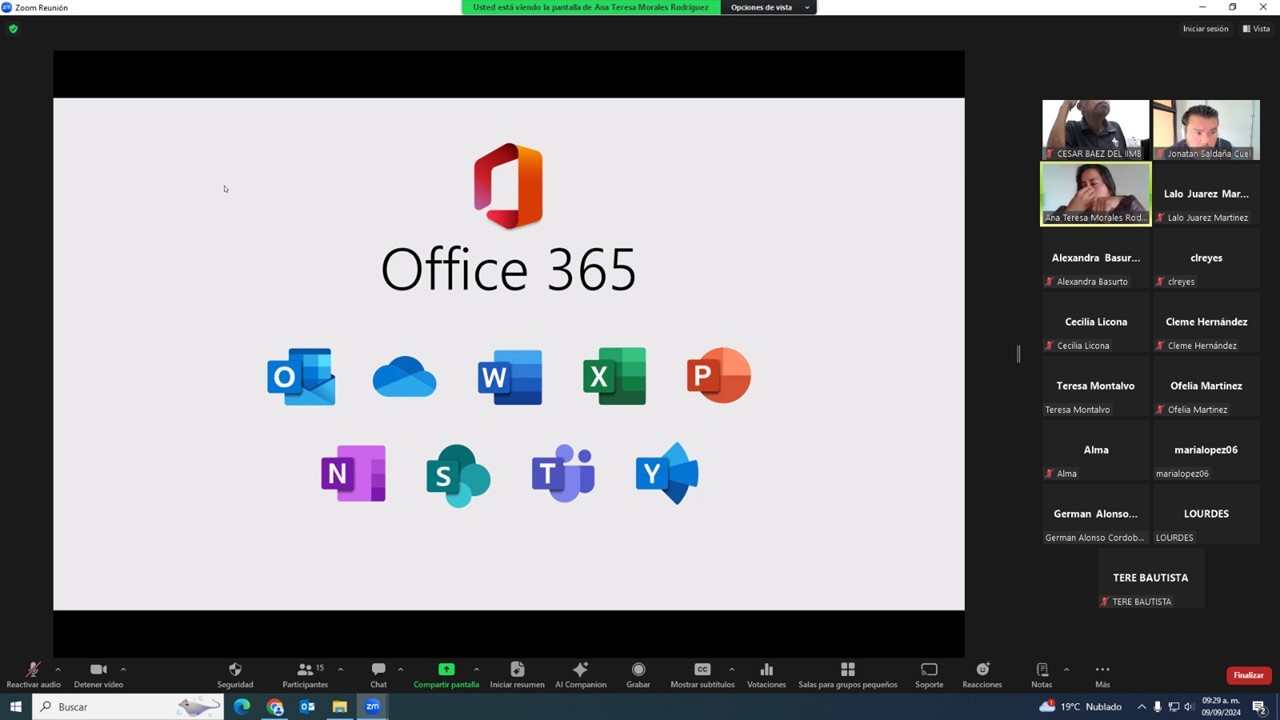The height and width of the screenshot is (720, 1280).
Task: Open the Reacciones menu
Action: coord(982,670)
